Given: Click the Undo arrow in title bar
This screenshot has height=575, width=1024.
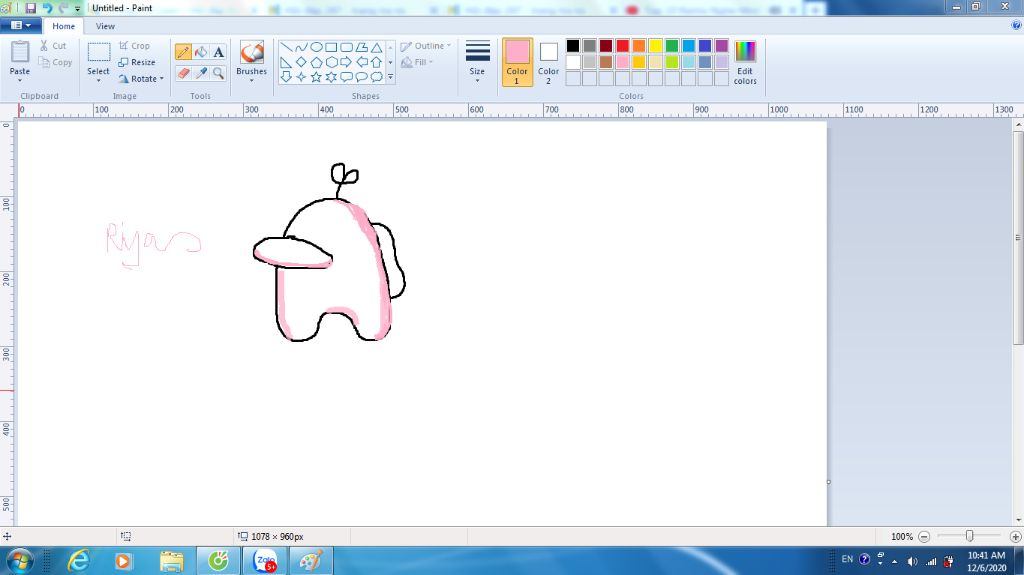Looking at the screenshot, I should point(47,8).
